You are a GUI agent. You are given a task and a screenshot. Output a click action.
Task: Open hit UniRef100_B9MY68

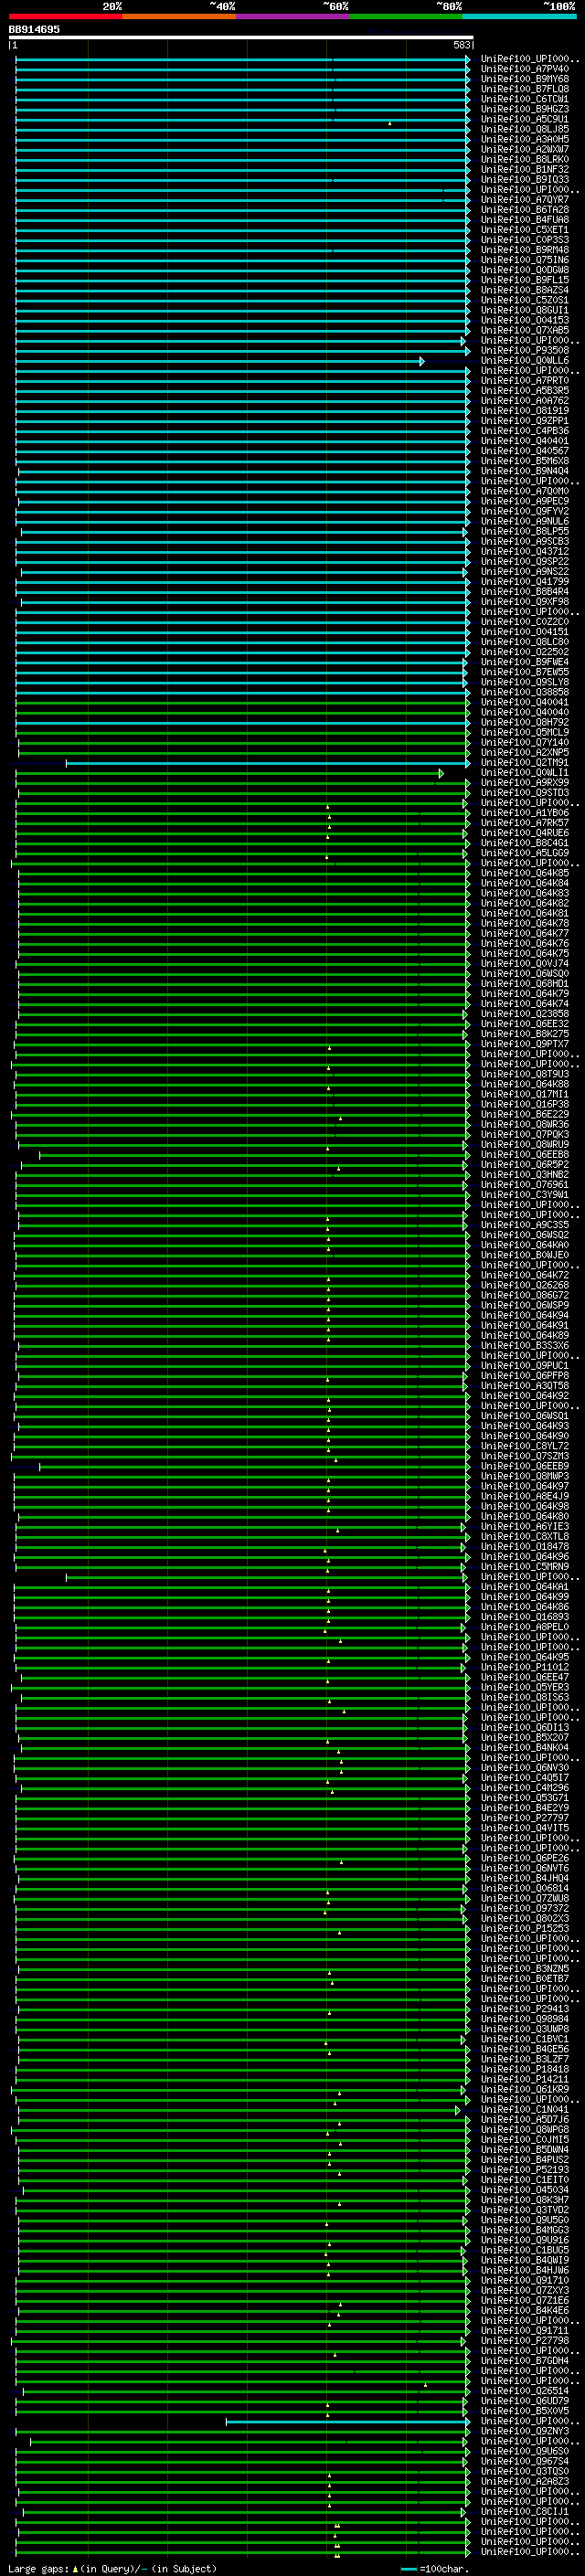[x=525, y=79]
